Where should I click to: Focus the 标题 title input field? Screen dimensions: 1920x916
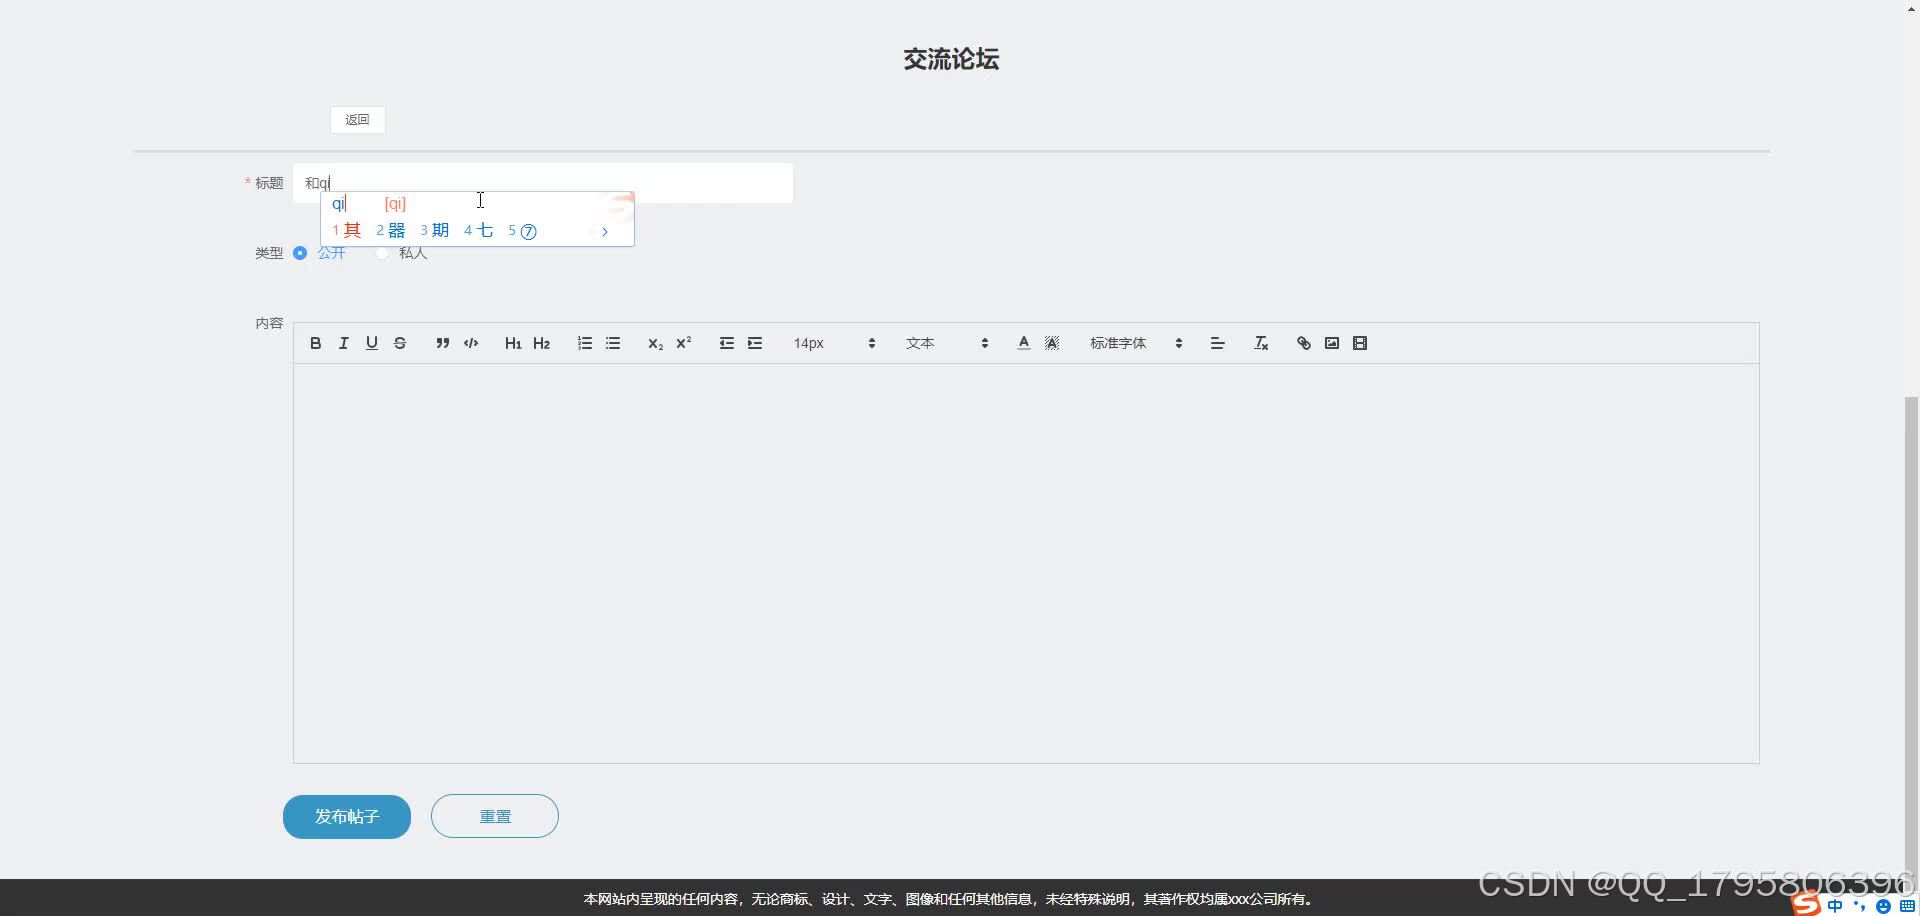click(543, 183)
